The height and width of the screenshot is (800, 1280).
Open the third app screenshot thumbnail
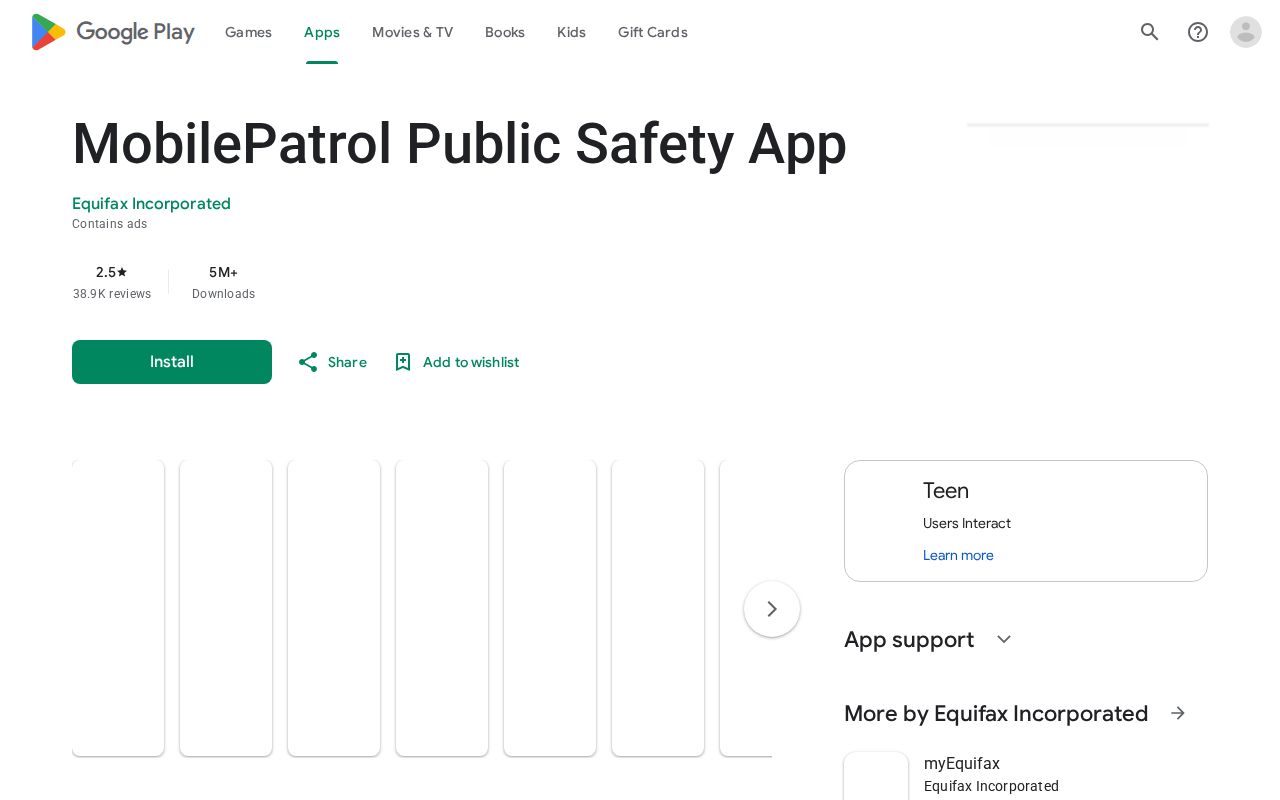pos(334,608)
